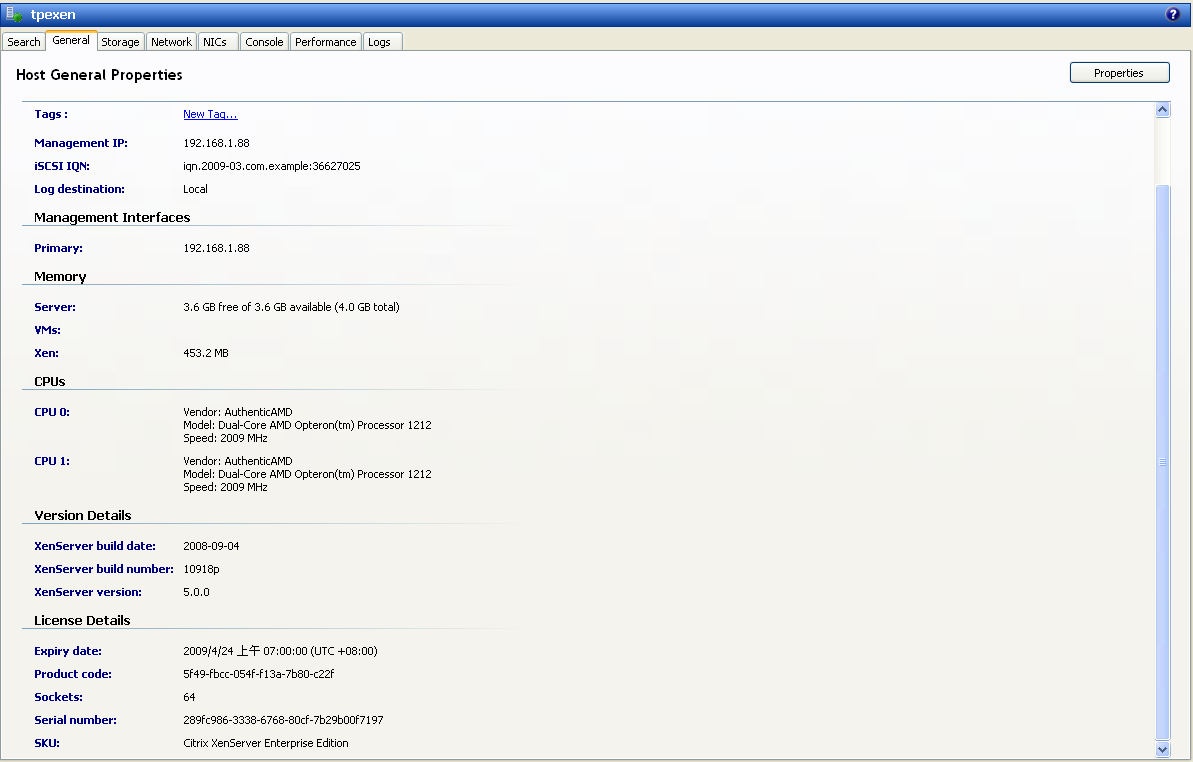The height and width of the screenshot is (762, 1193).
Task: Select the General tab
Action: point(71,40)
